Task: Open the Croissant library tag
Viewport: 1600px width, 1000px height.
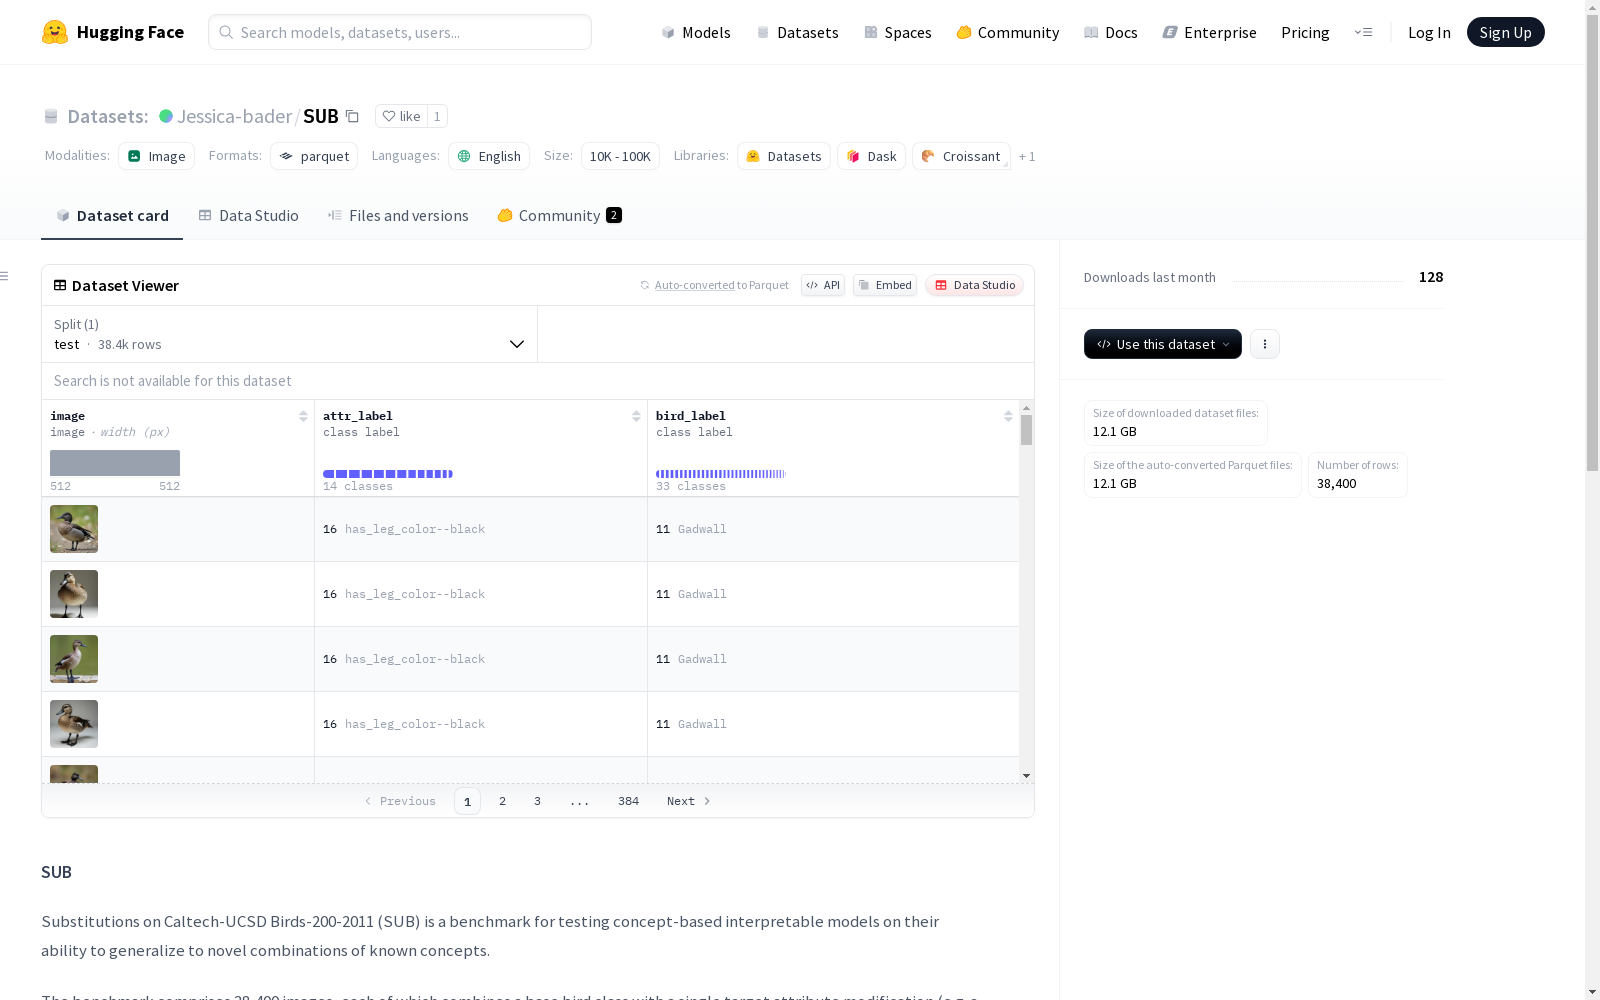Action: click(x=961, y=156)
